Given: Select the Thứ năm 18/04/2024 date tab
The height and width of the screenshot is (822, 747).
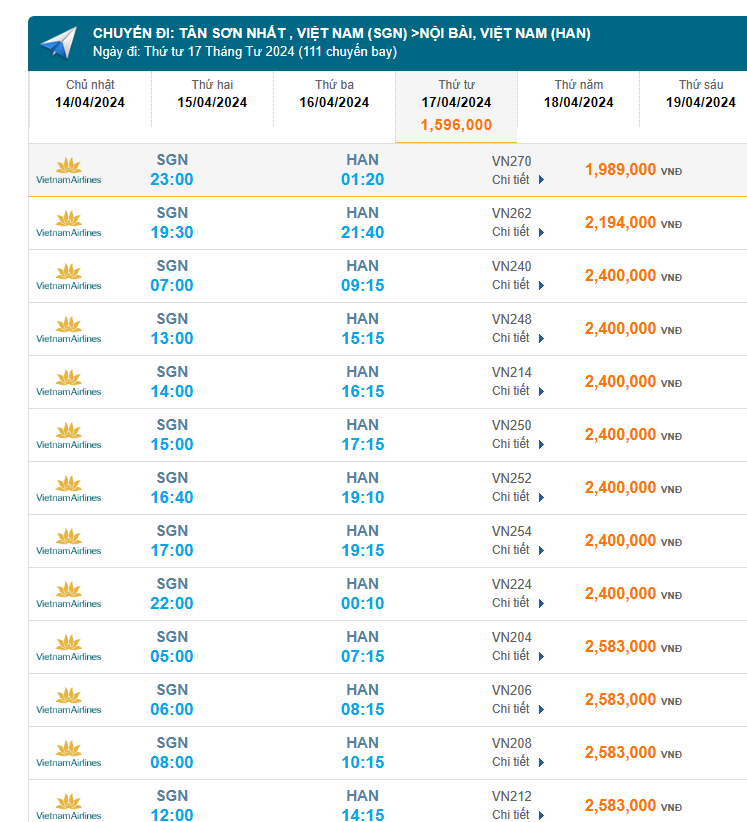Looking at the screenshot, I should click(x=579, y=94).
